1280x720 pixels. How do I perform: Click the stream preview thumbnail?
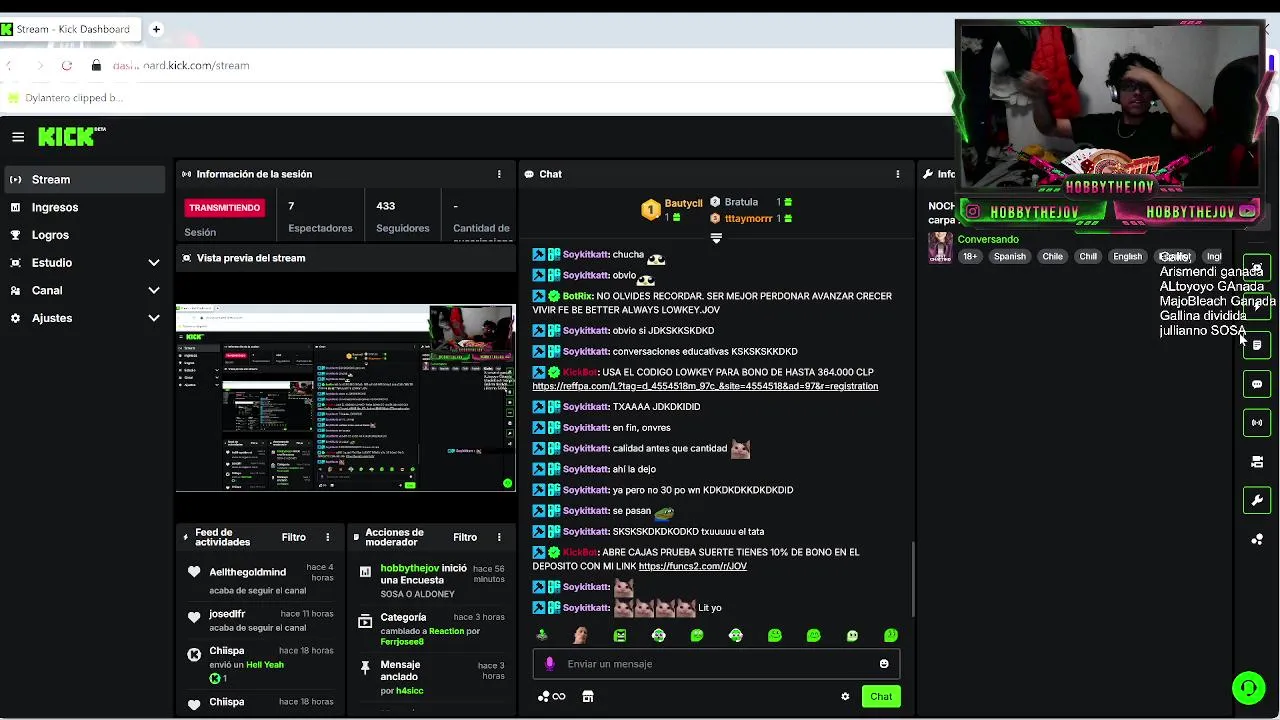[x=346, y=397]
